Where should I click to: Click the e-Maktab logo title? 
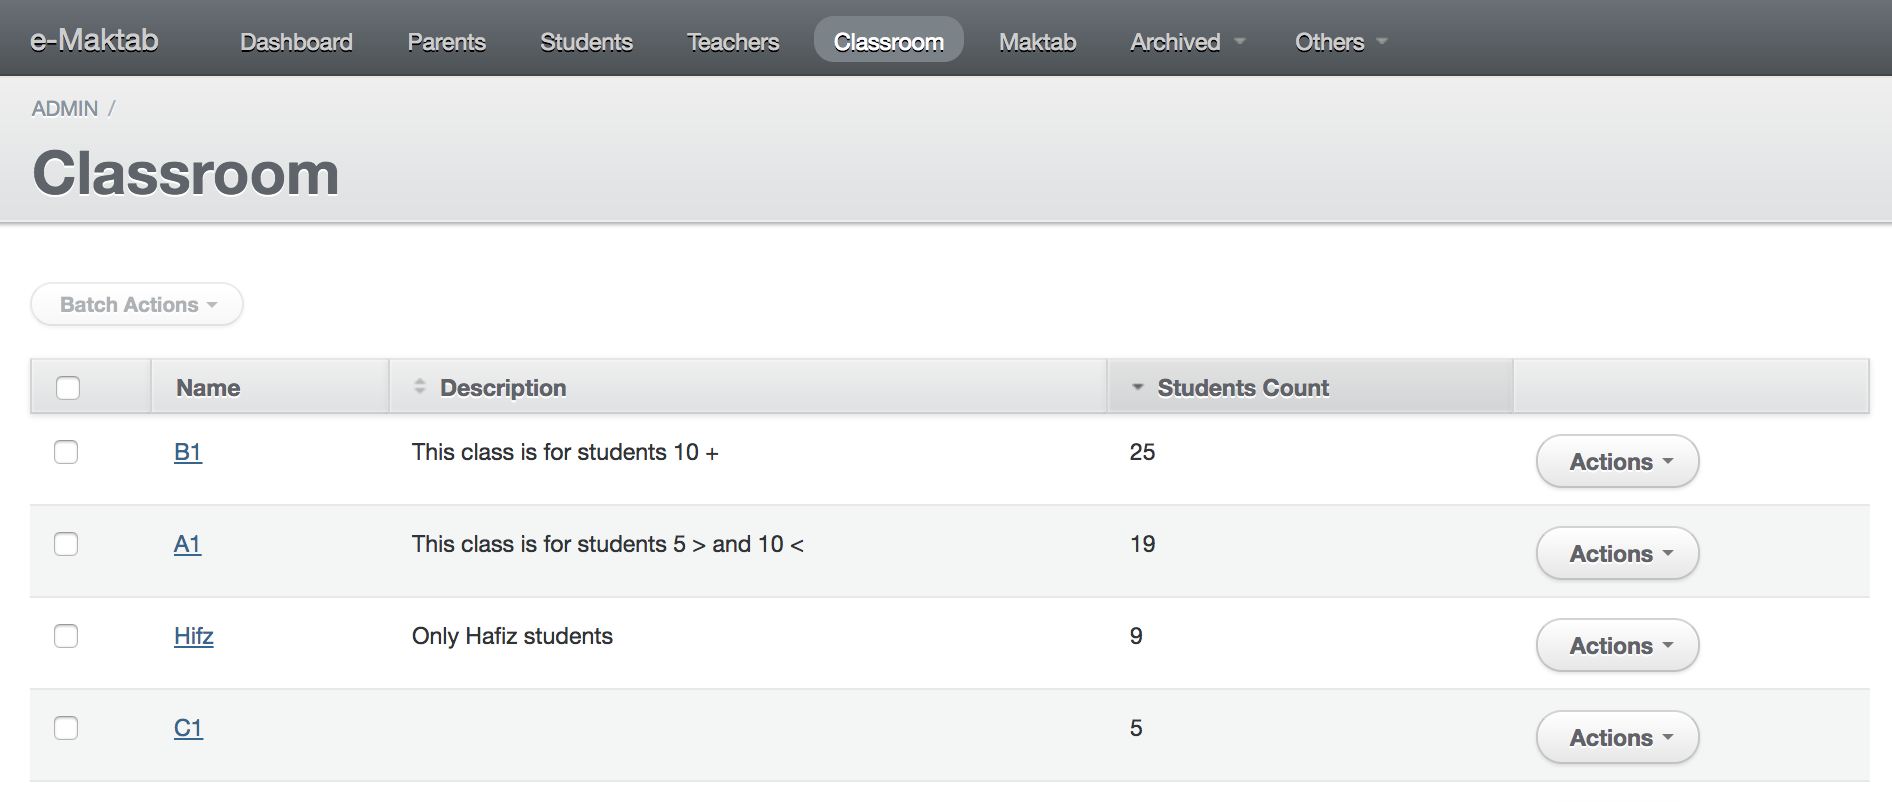(x=94, y=40)
